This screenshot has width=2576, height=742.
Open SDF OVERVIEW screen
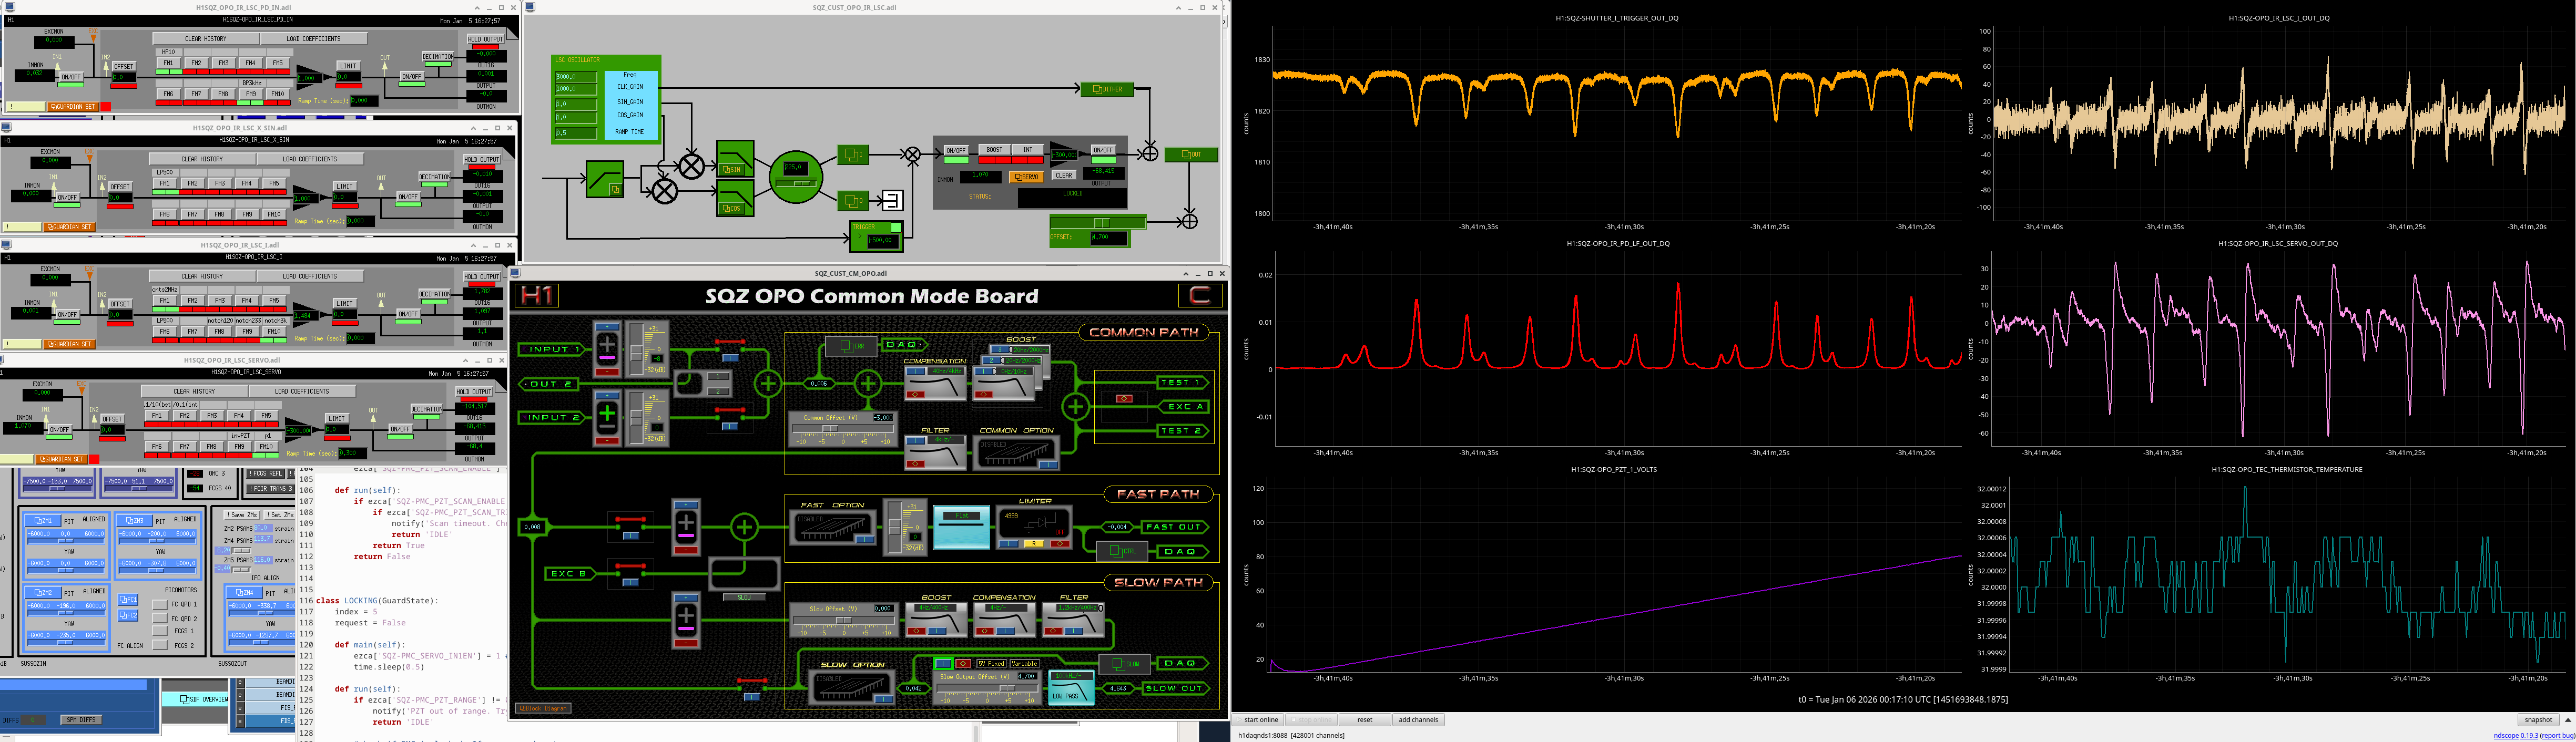tap(204, 699)
